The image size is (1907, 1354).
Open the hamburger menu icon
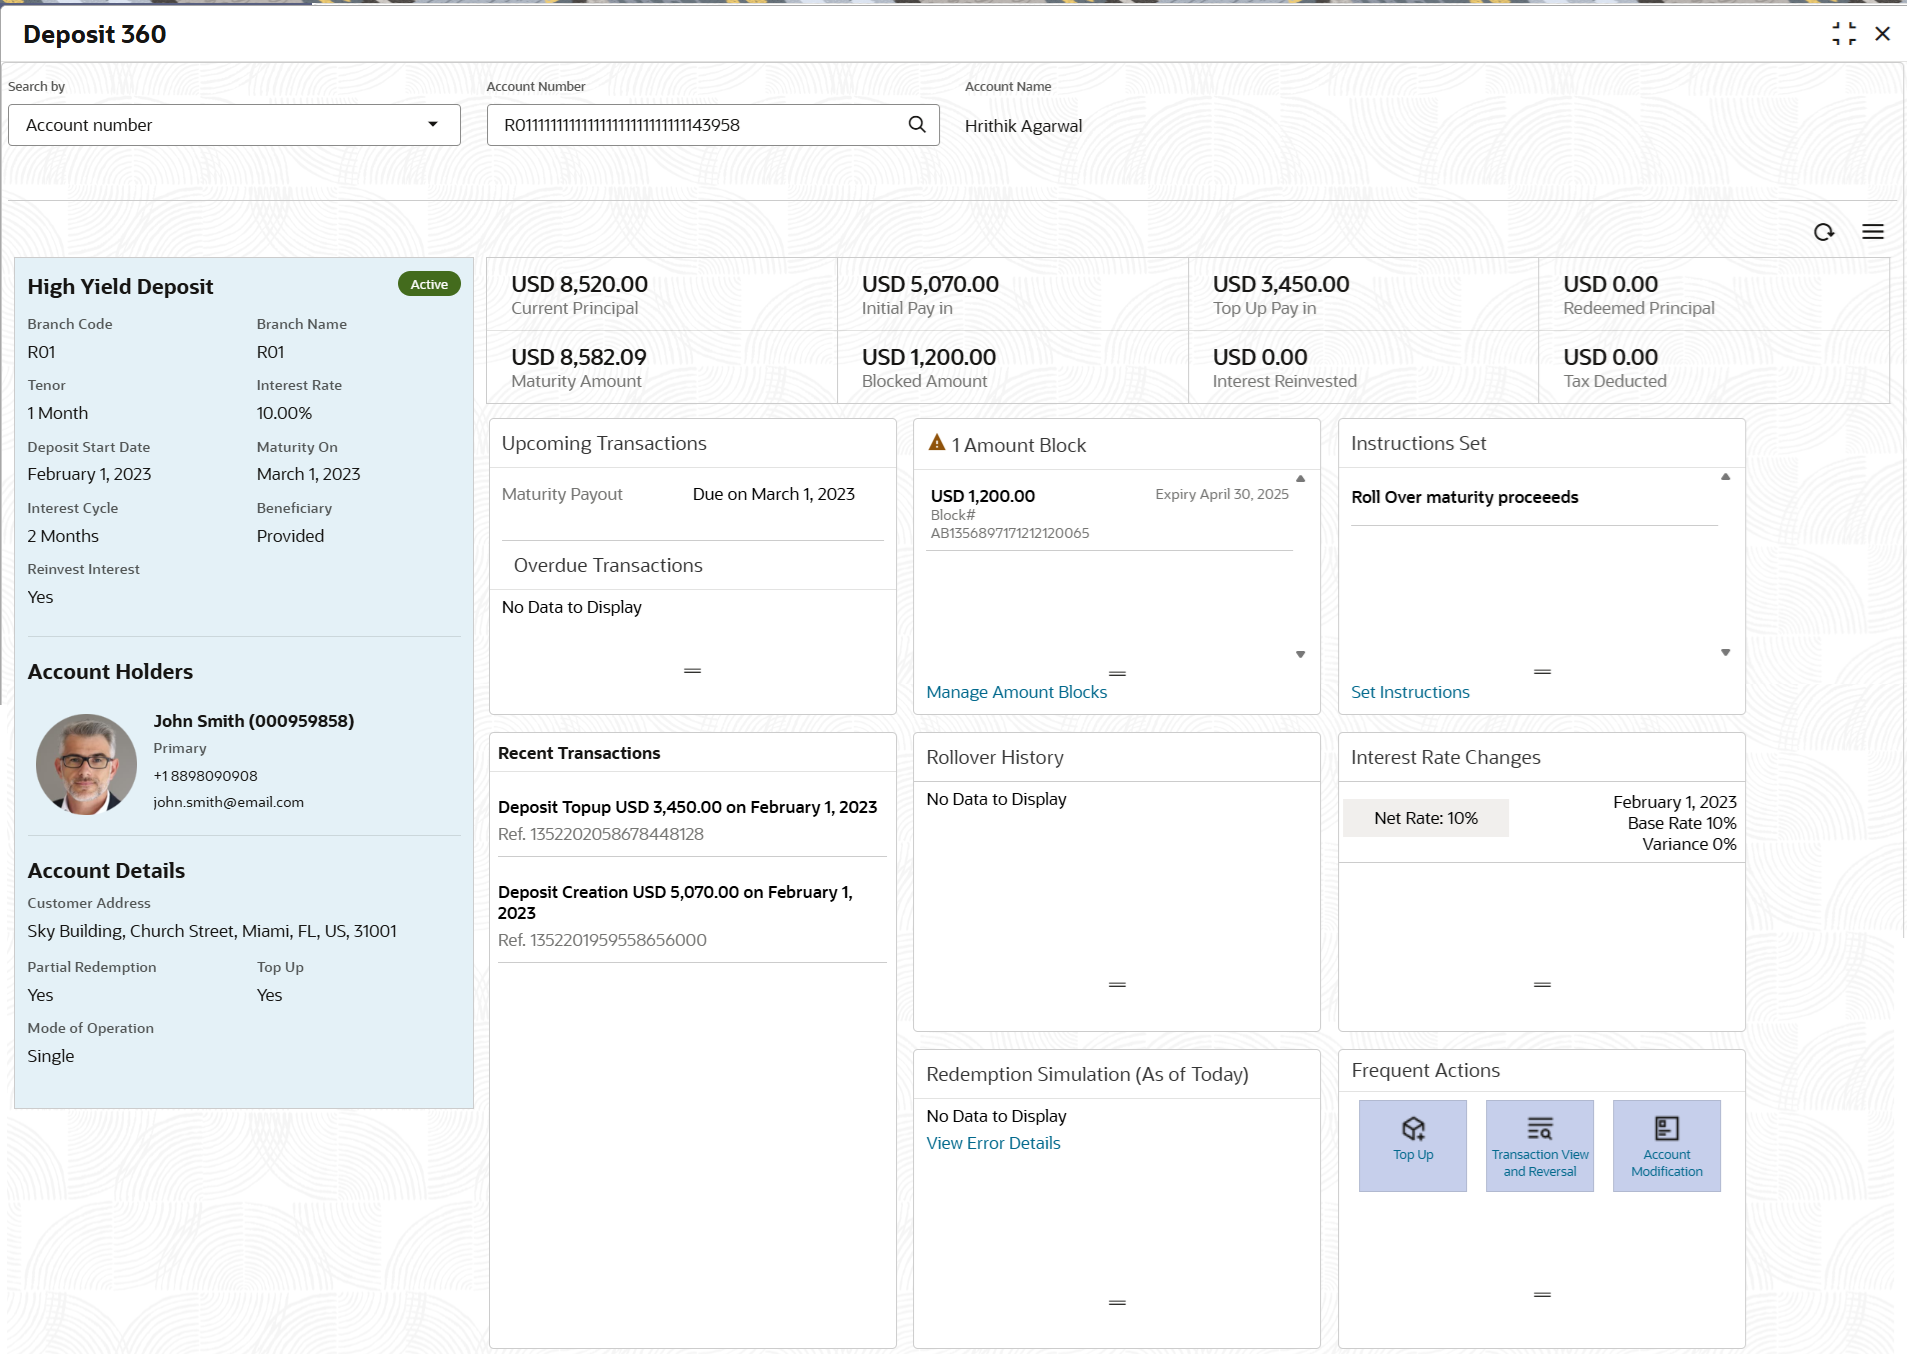(1873, 232)
